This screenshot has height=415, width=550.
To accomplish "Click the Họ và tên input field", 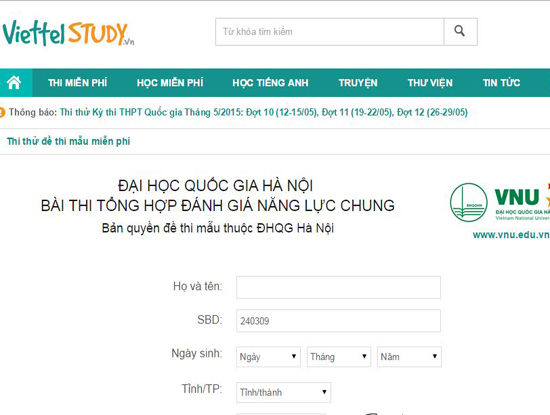I will [338, 287].
